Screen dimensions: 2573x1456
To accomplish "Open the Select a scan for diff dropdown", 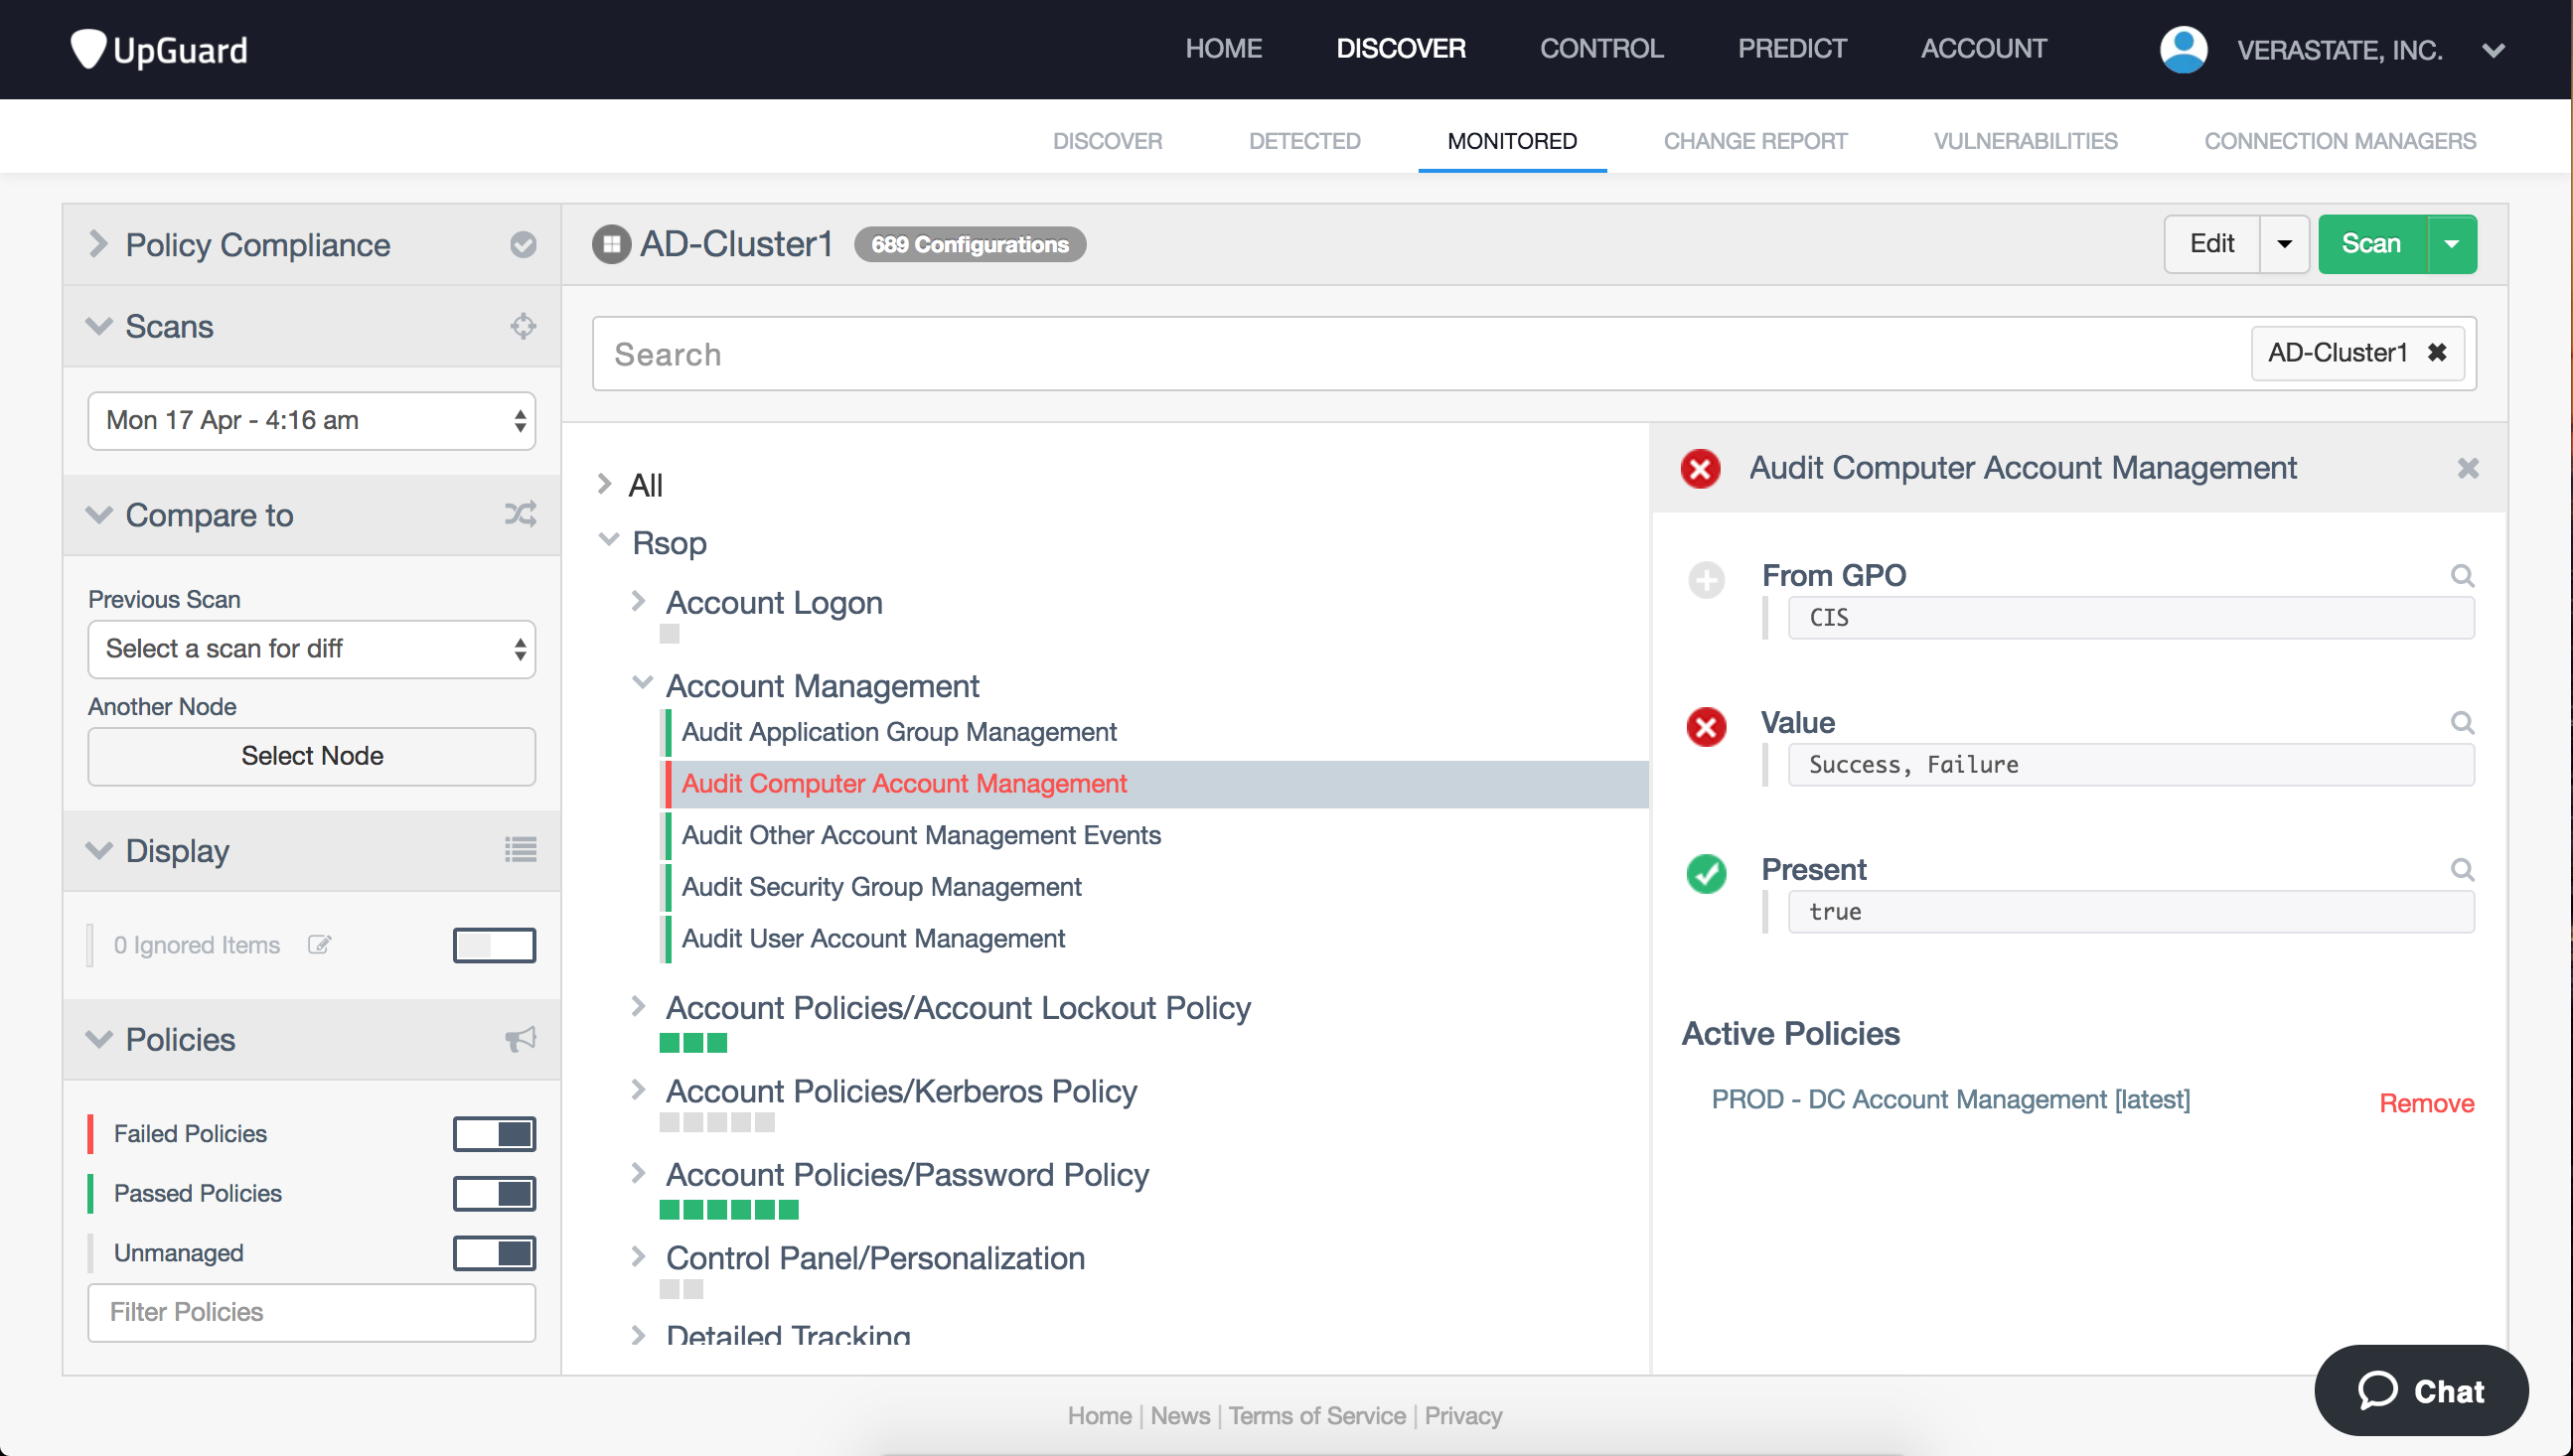I will click(312, 649).
